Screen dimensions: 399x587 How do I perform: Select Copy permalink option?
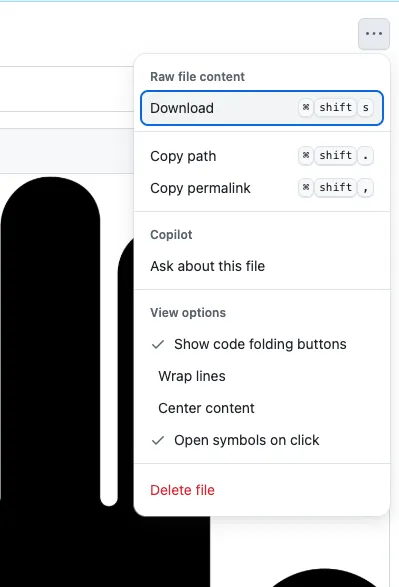(262, 188)
